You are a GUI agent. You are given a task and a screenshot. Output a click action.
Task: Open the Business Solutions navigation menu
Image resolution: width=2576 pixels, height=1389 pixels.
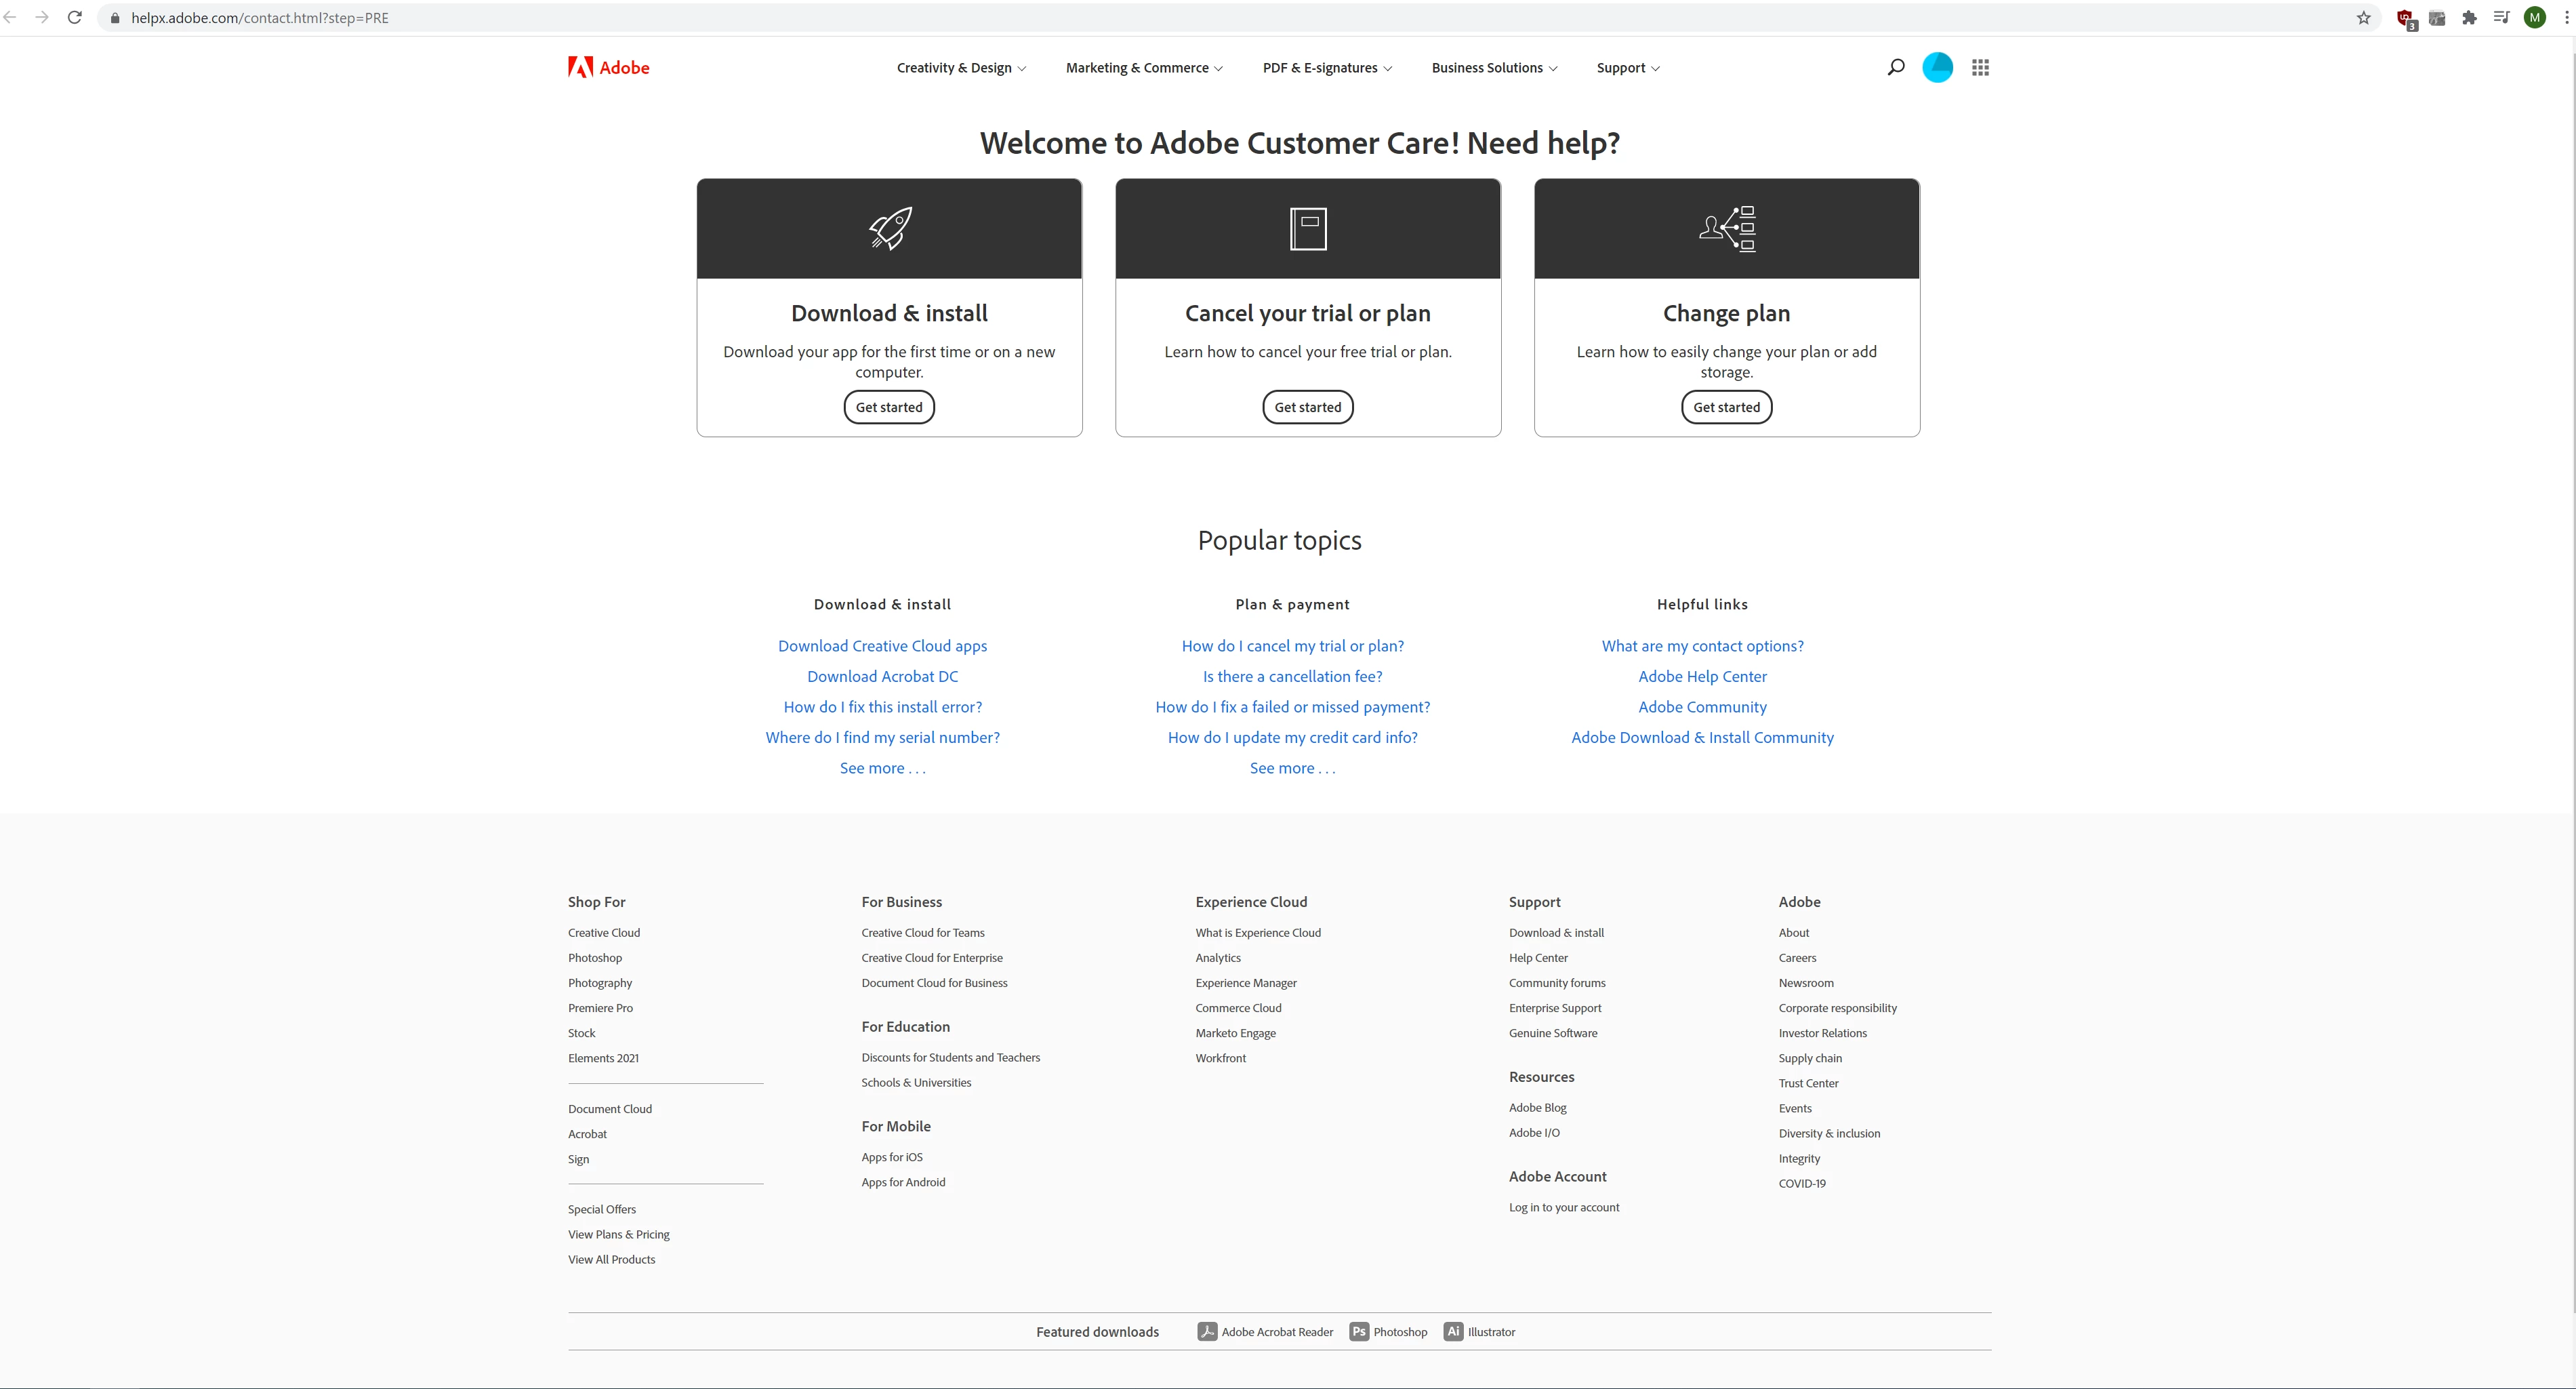1493,68
